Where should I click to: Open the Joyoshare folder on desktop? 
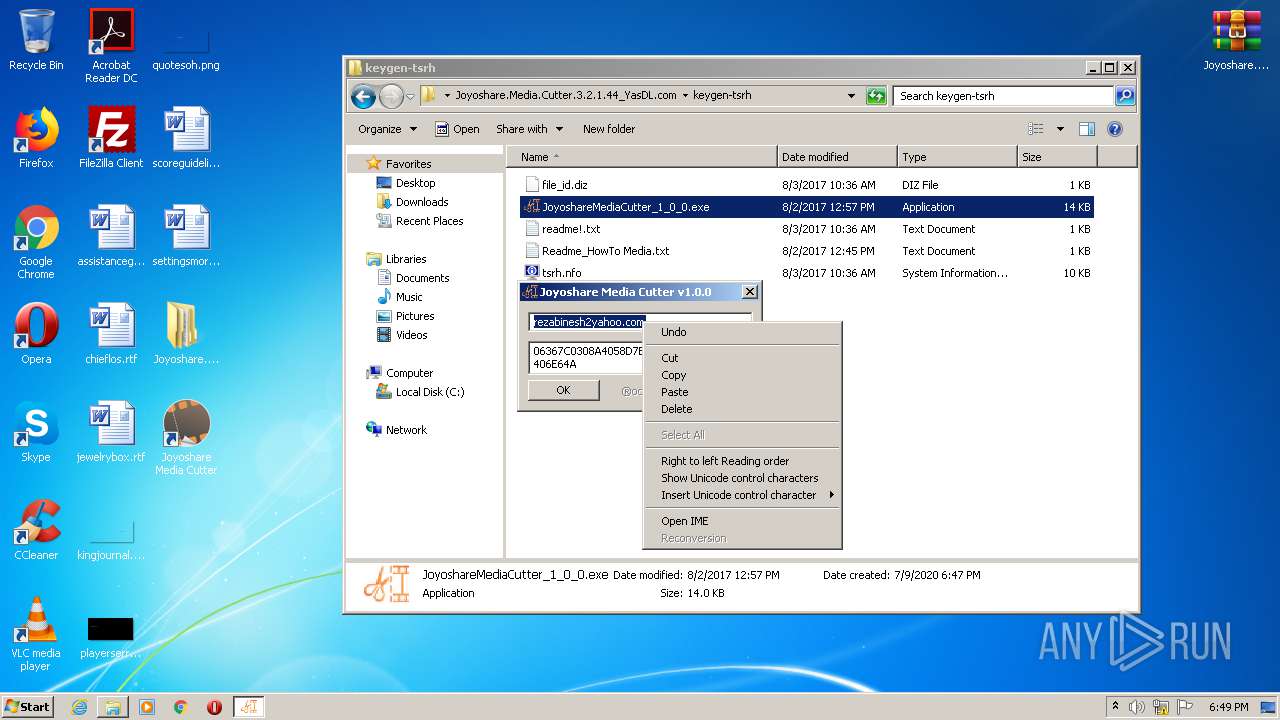click(186, 334)
